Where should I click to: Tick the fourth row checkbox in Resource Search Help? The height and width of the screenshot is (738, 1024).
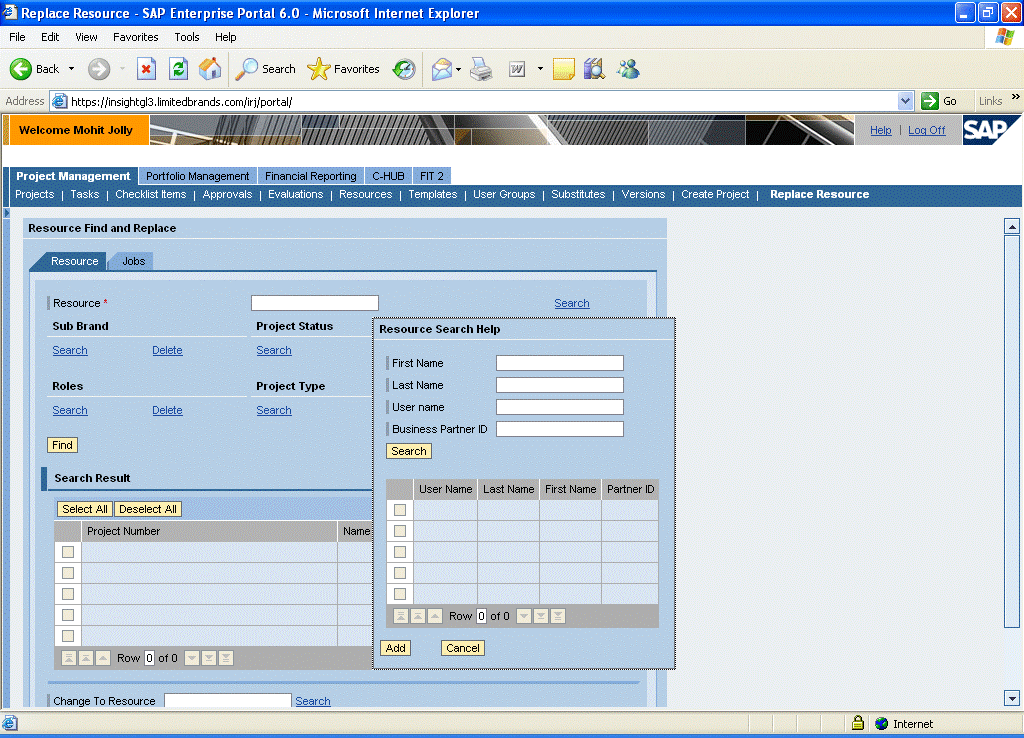[x=400, y=573]
